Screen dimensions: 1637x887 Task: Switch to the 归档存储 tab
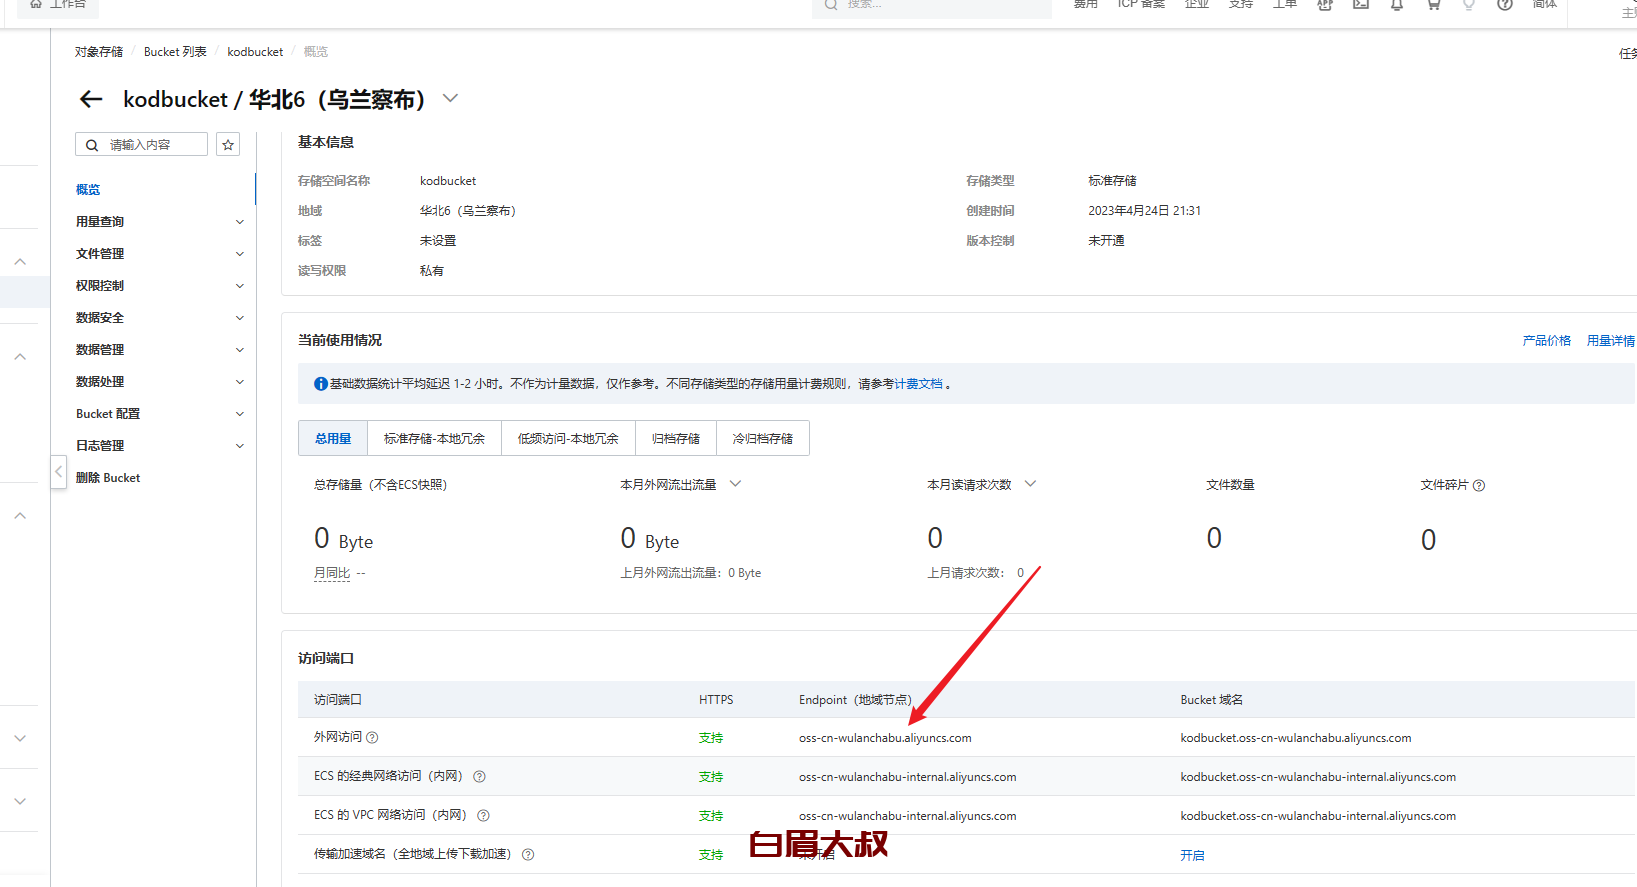(x=676, y=439)
